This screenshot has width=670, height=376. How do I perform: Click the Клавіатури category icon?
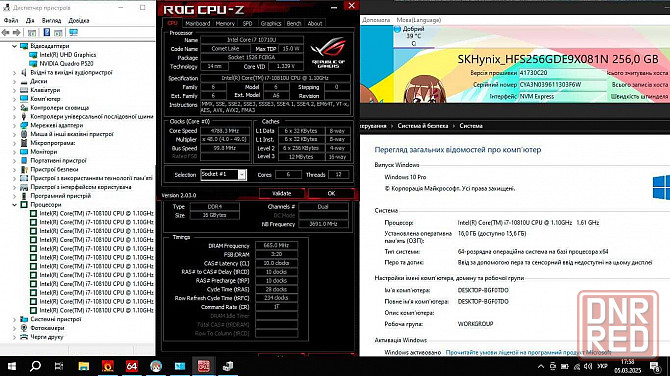[x=24, y=90]
